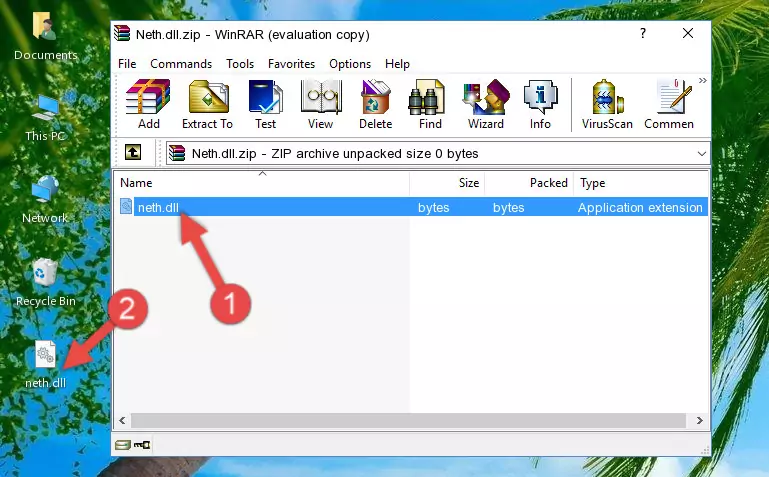
Task: Click the status bar drive icon
Action: pos(123,445)
